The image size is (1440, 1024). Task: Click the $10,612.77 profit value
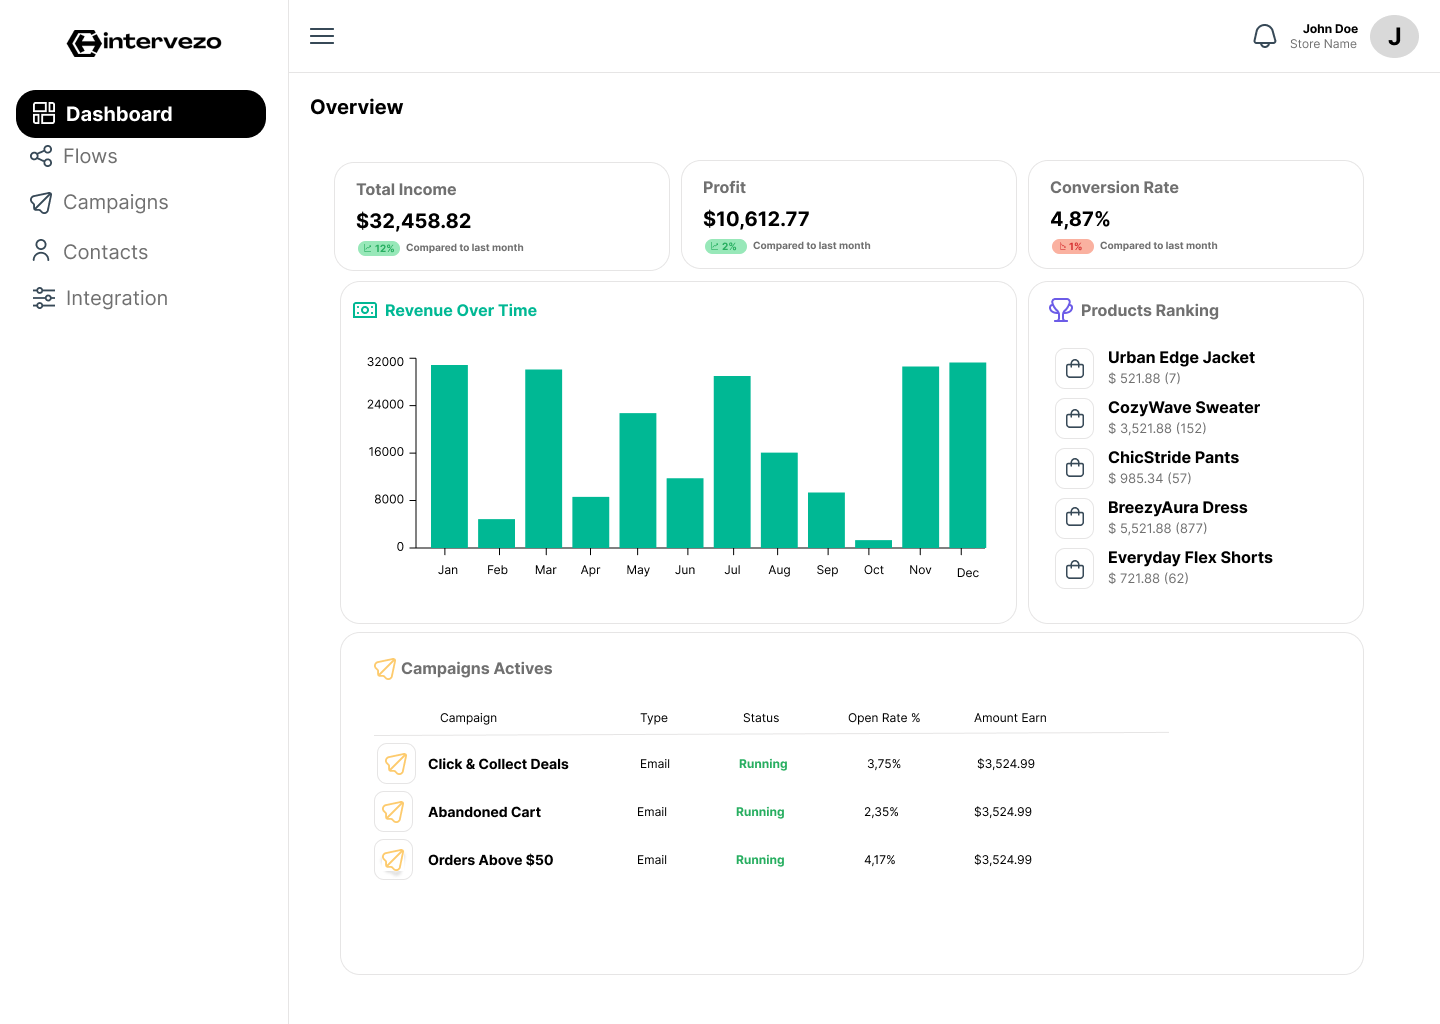[x=756, y=219]
